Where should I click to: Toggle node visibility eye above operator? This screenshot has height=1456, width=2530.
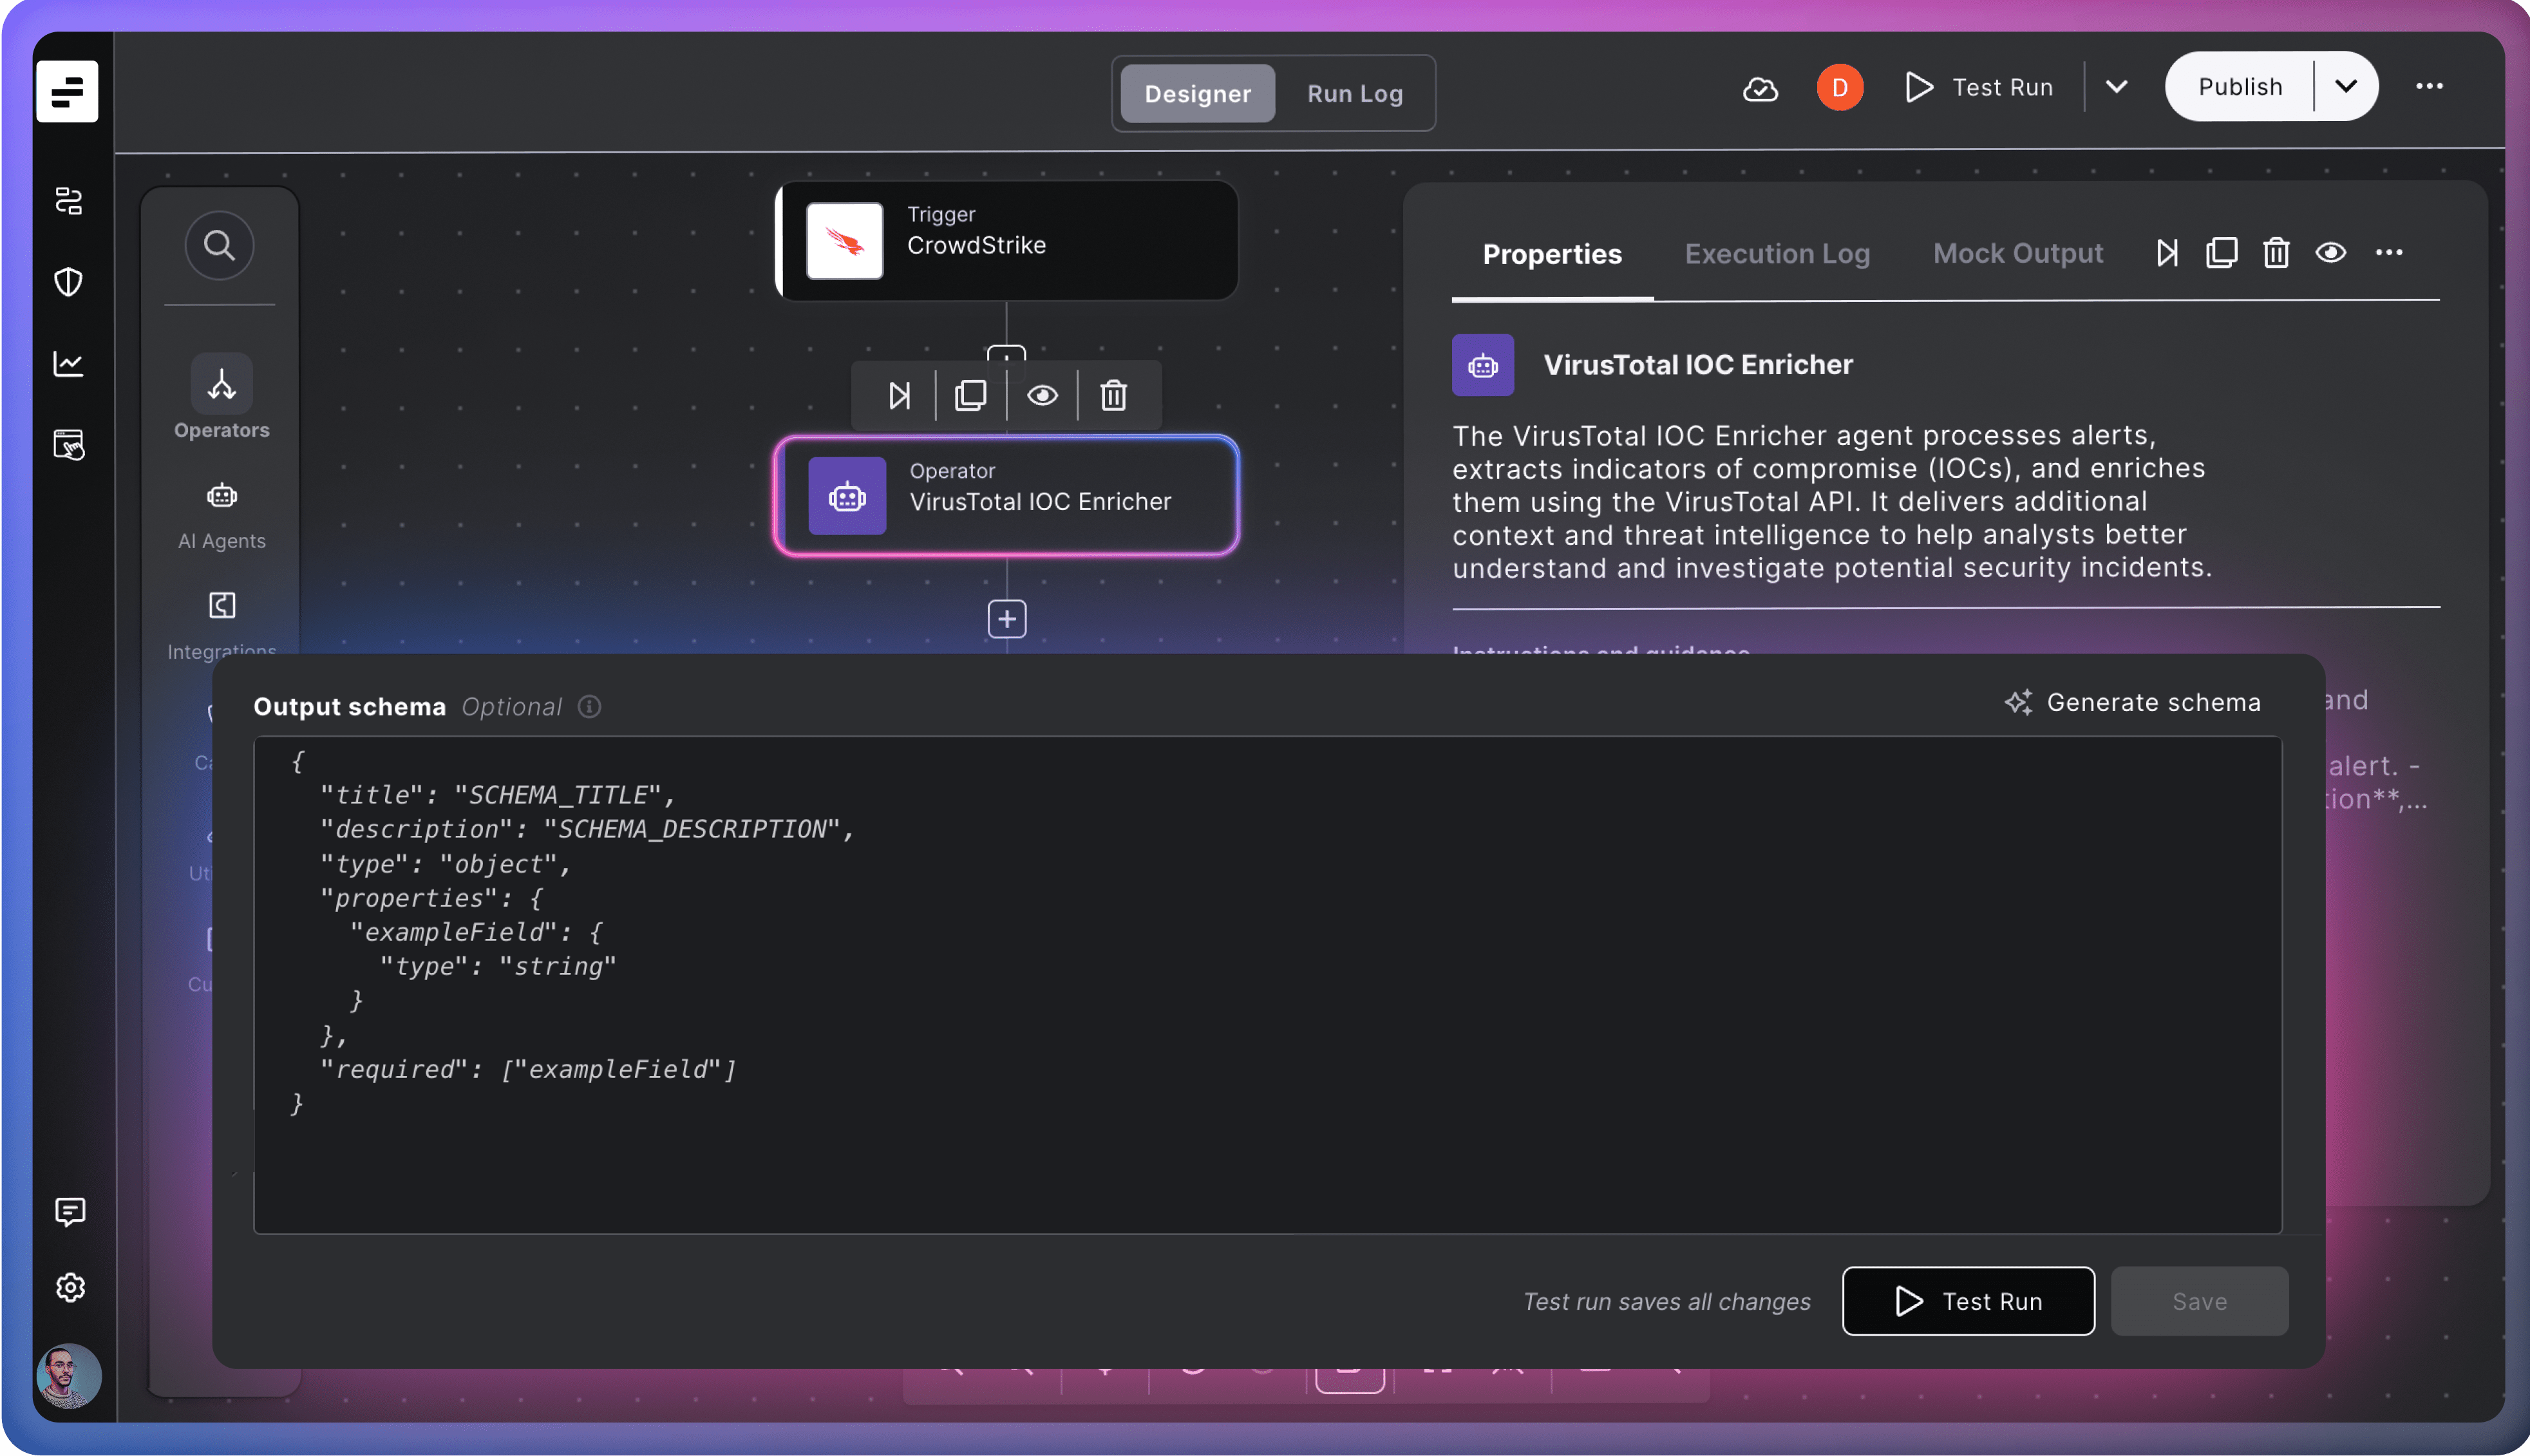1042,396
